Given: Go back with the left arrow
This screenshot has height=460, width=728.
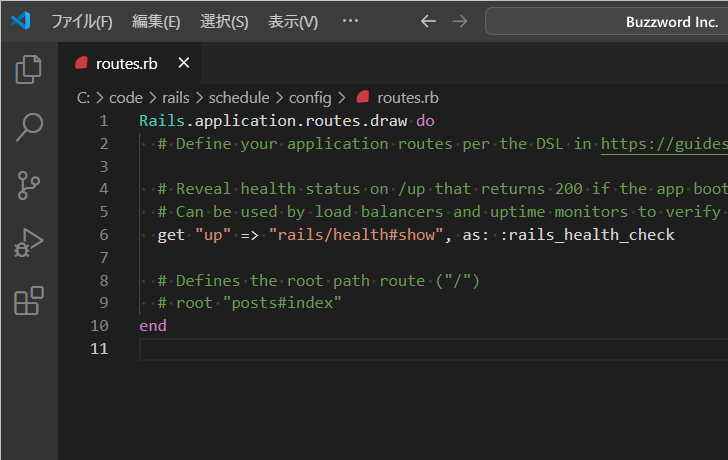Looking at the screenshot, I should (428, 21).
